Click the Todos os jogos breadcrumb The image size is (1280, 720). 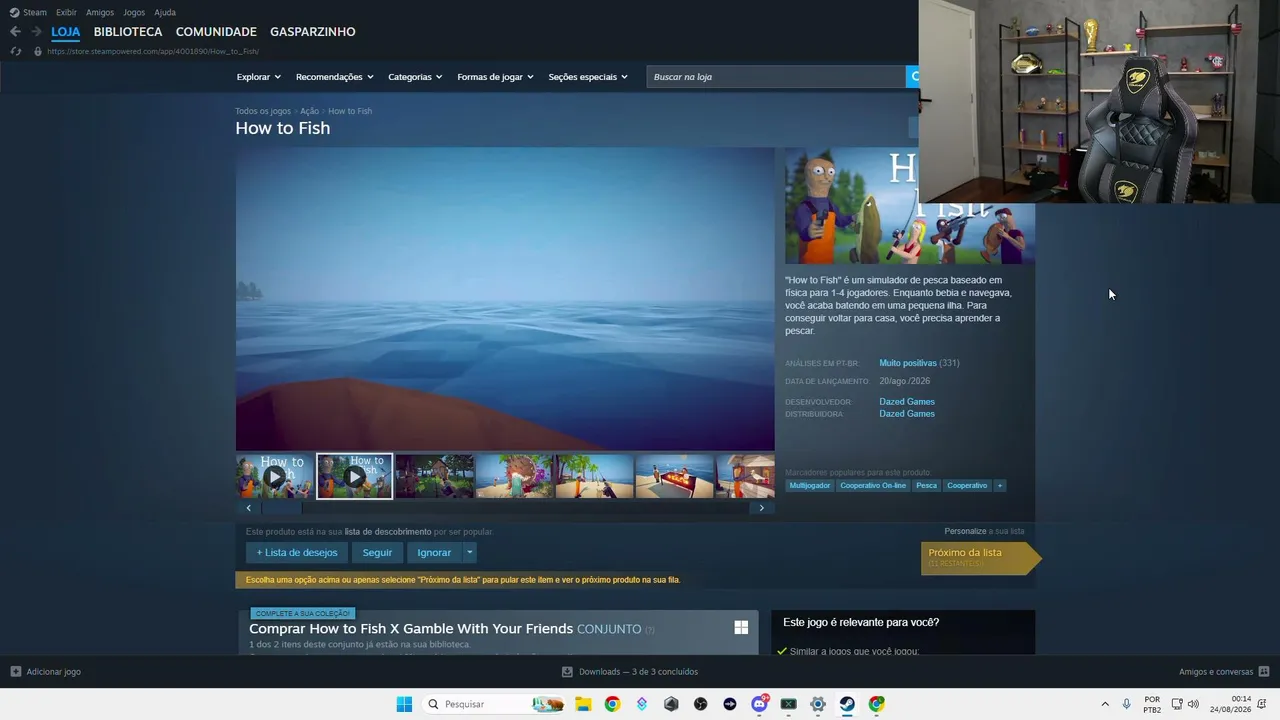point(263,111)
